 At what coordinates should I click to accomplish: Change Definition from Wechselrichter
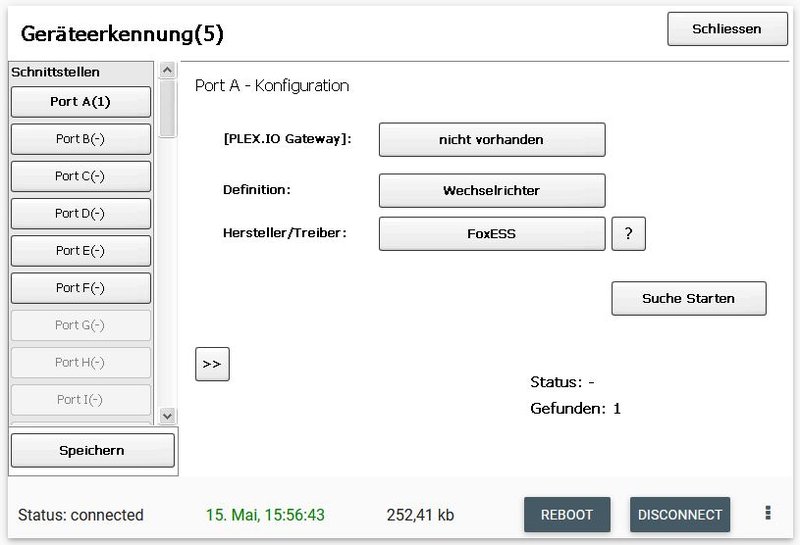point(491,190)
